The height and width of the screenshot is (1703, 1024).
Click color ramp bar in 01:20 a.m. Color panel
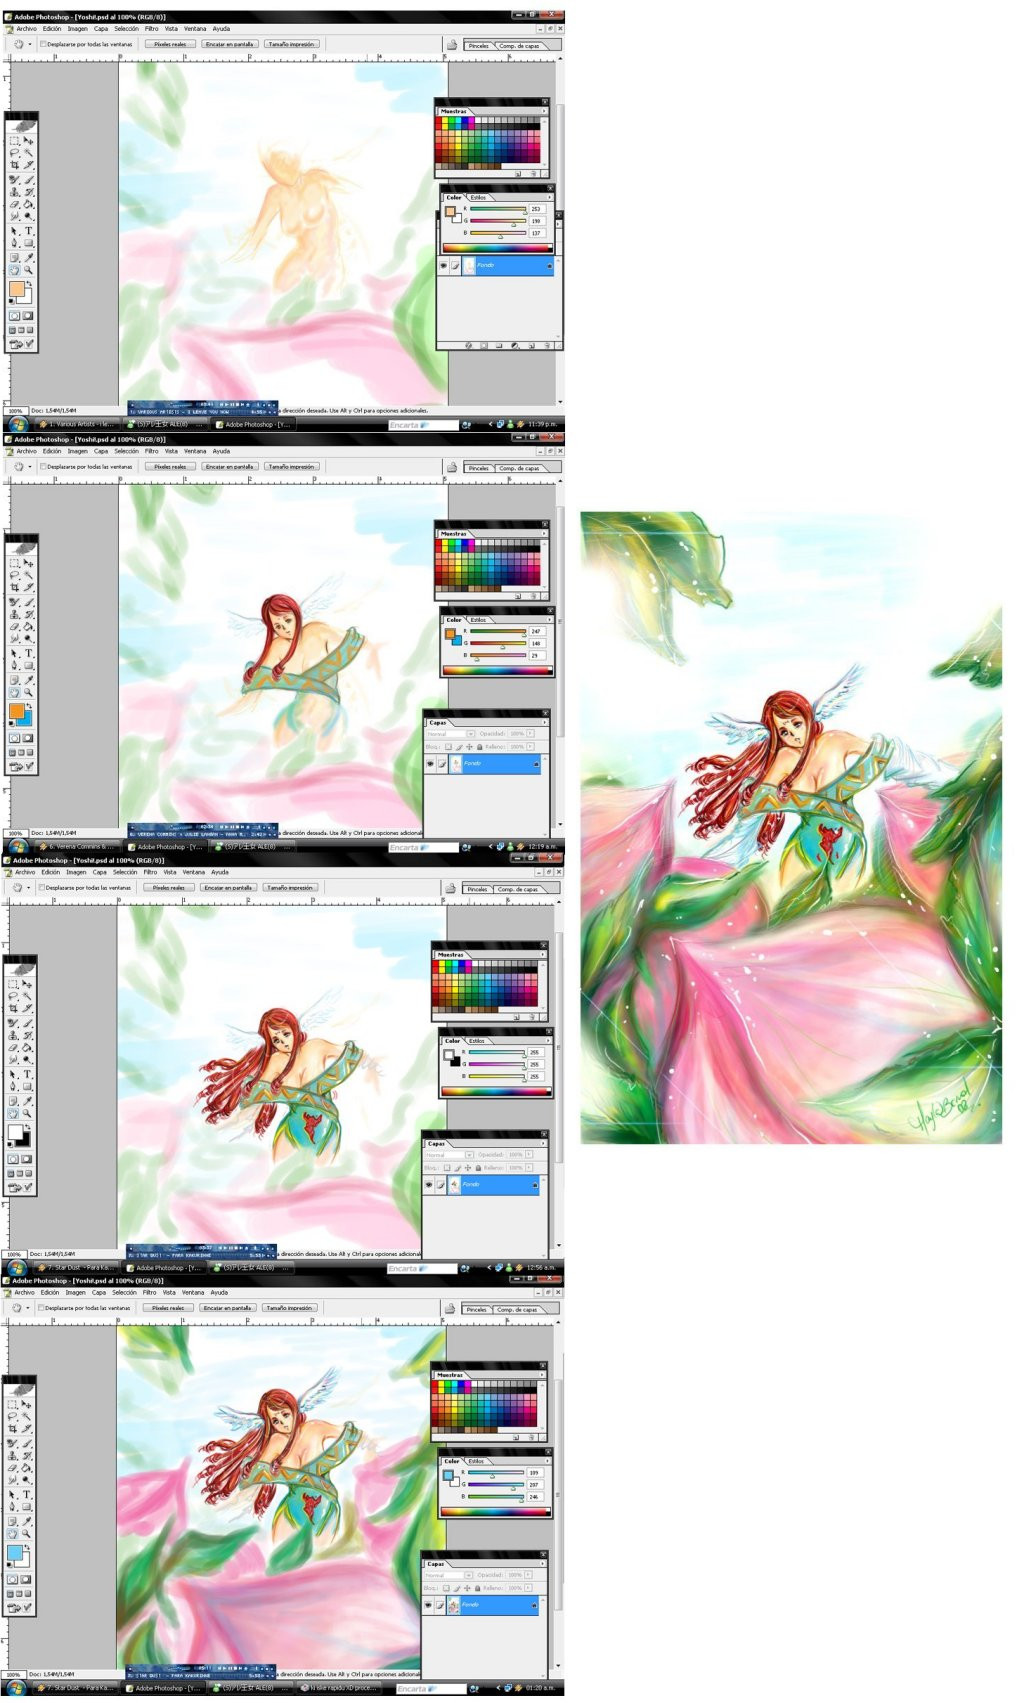[x=496, y=1512]
